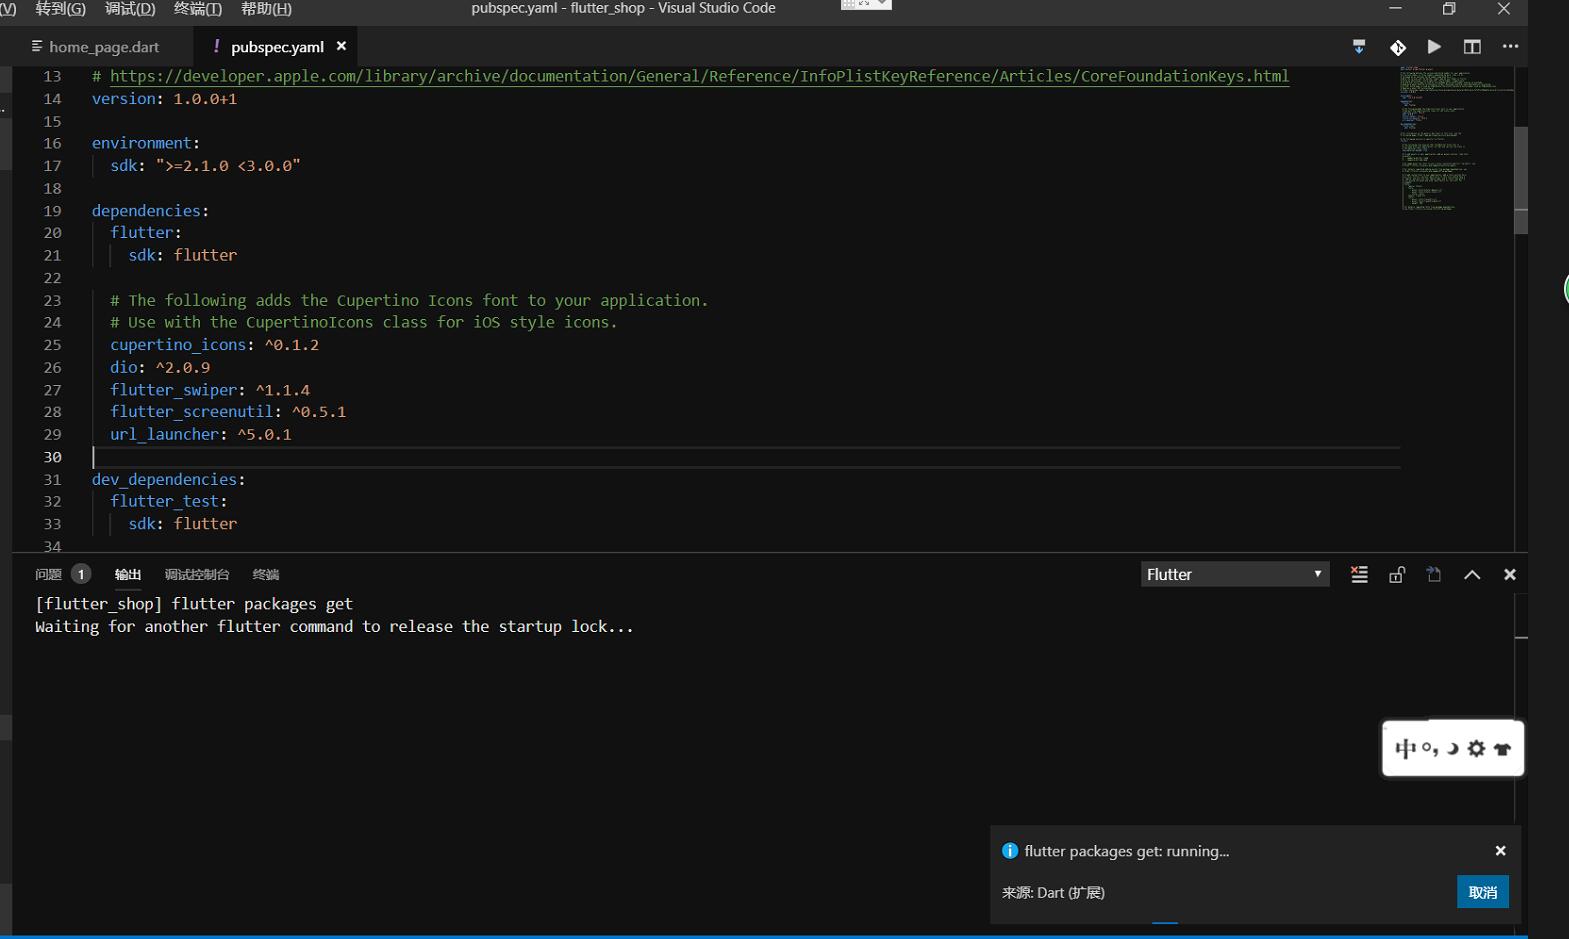Place cursor on the empty line 30
Image resolution: width=1569 pixels, height=939 pixels.
(745, 457)
